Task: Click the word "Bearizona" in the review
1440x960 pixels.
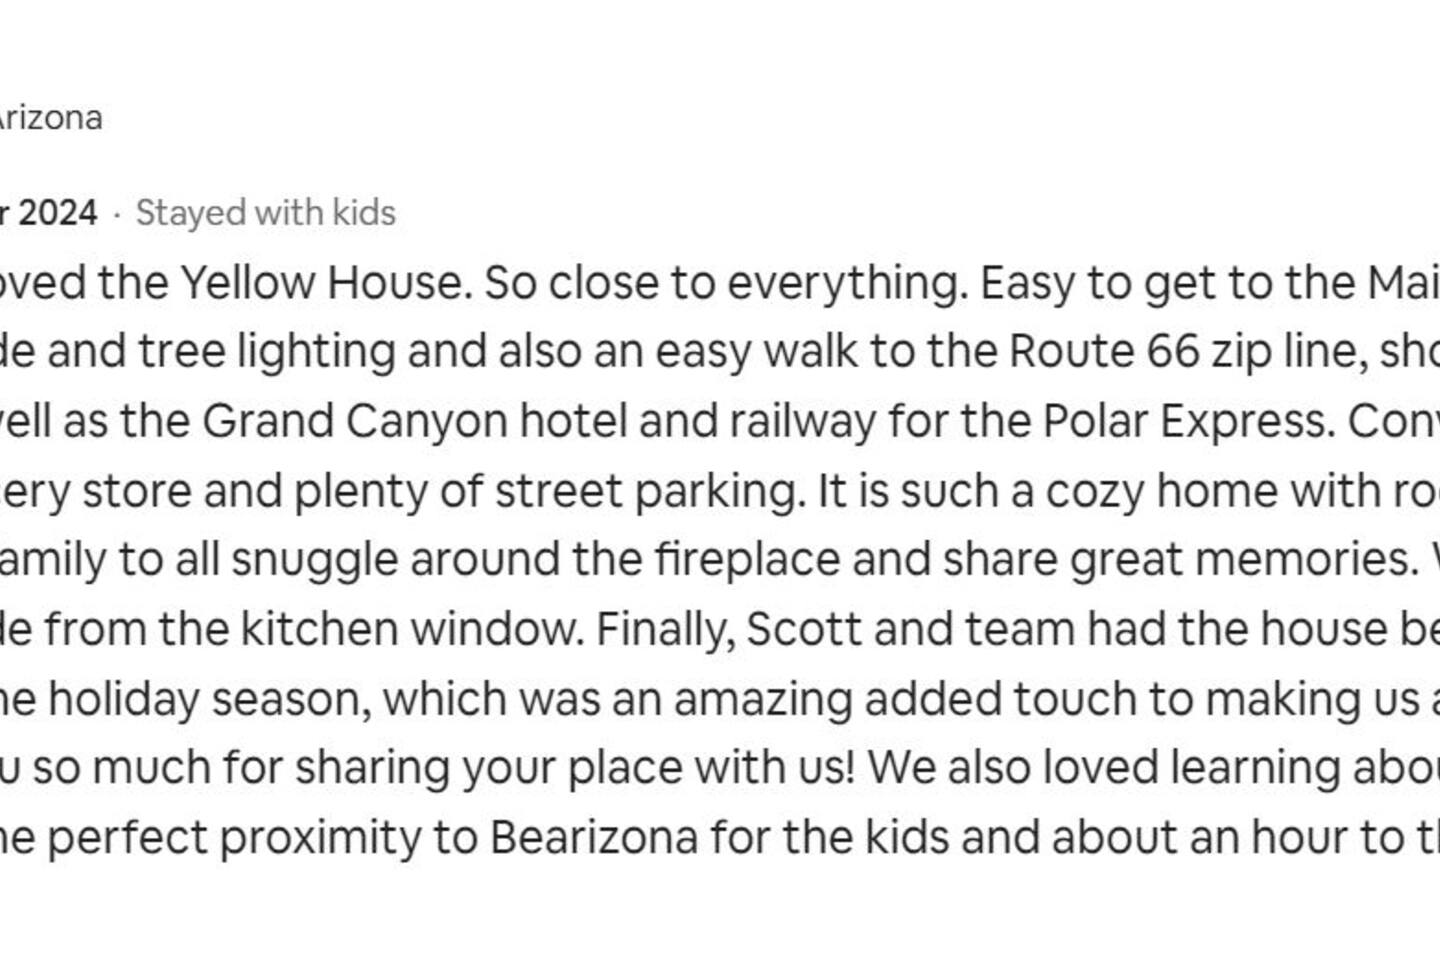Action: click(x=593, y=838)
